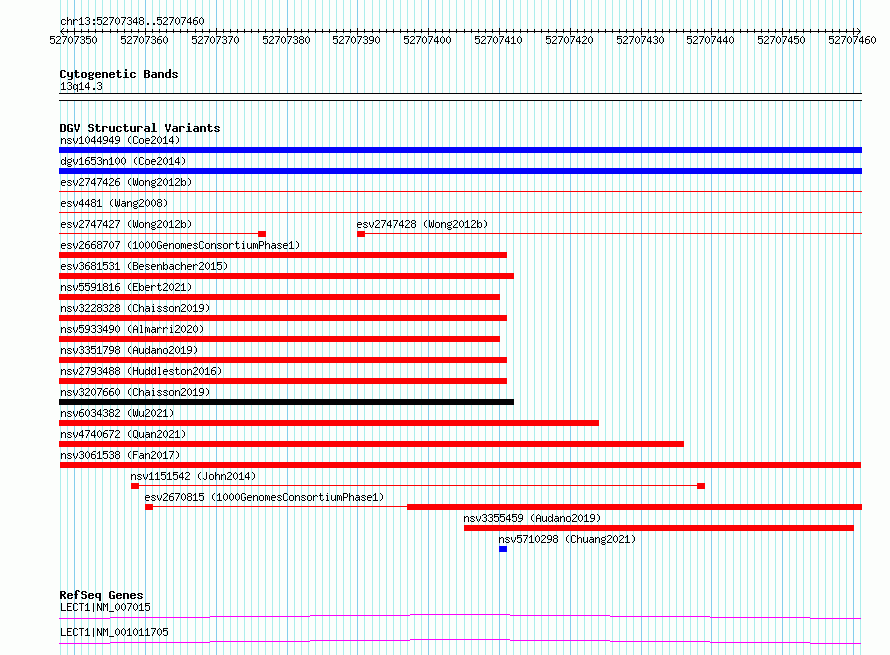Open the nsv5710298 (Chuang2021) label
The height and width of the screenshot is (655, 890).
[x=567, y=539]
